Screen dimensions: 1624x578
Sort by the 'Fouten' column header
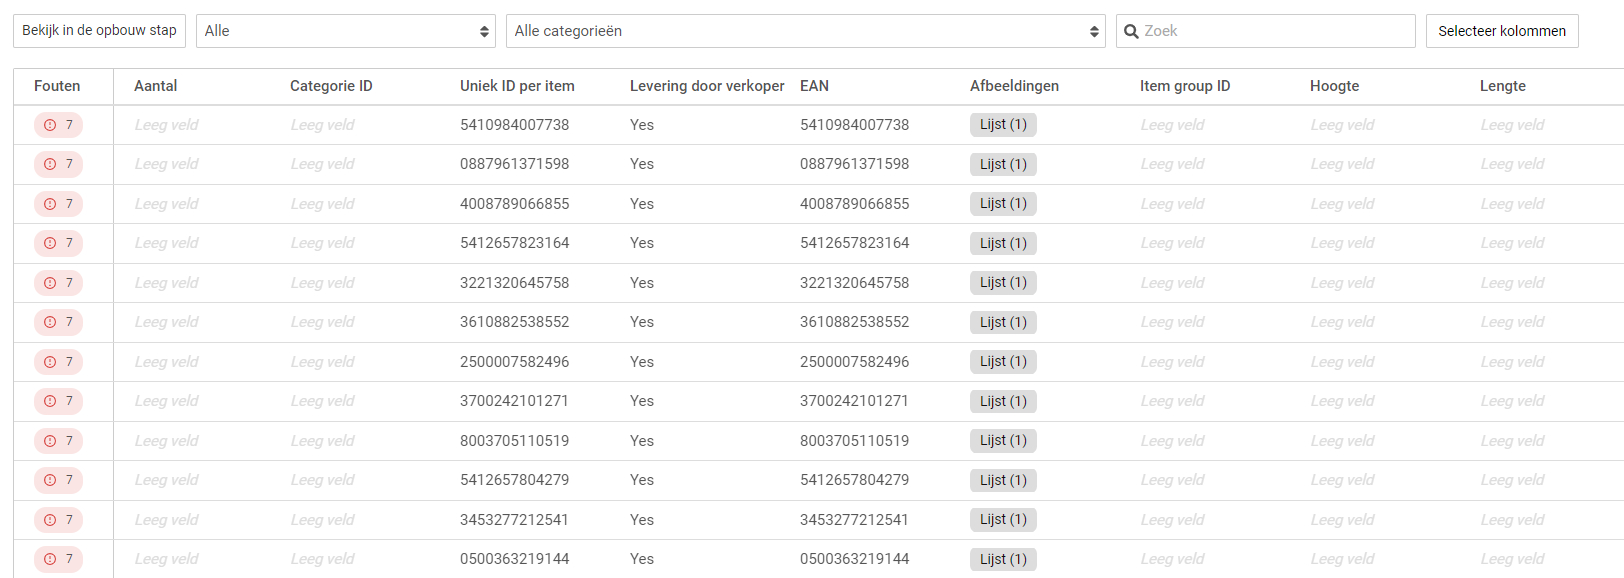pyautogui.click(x=57, y=86)
